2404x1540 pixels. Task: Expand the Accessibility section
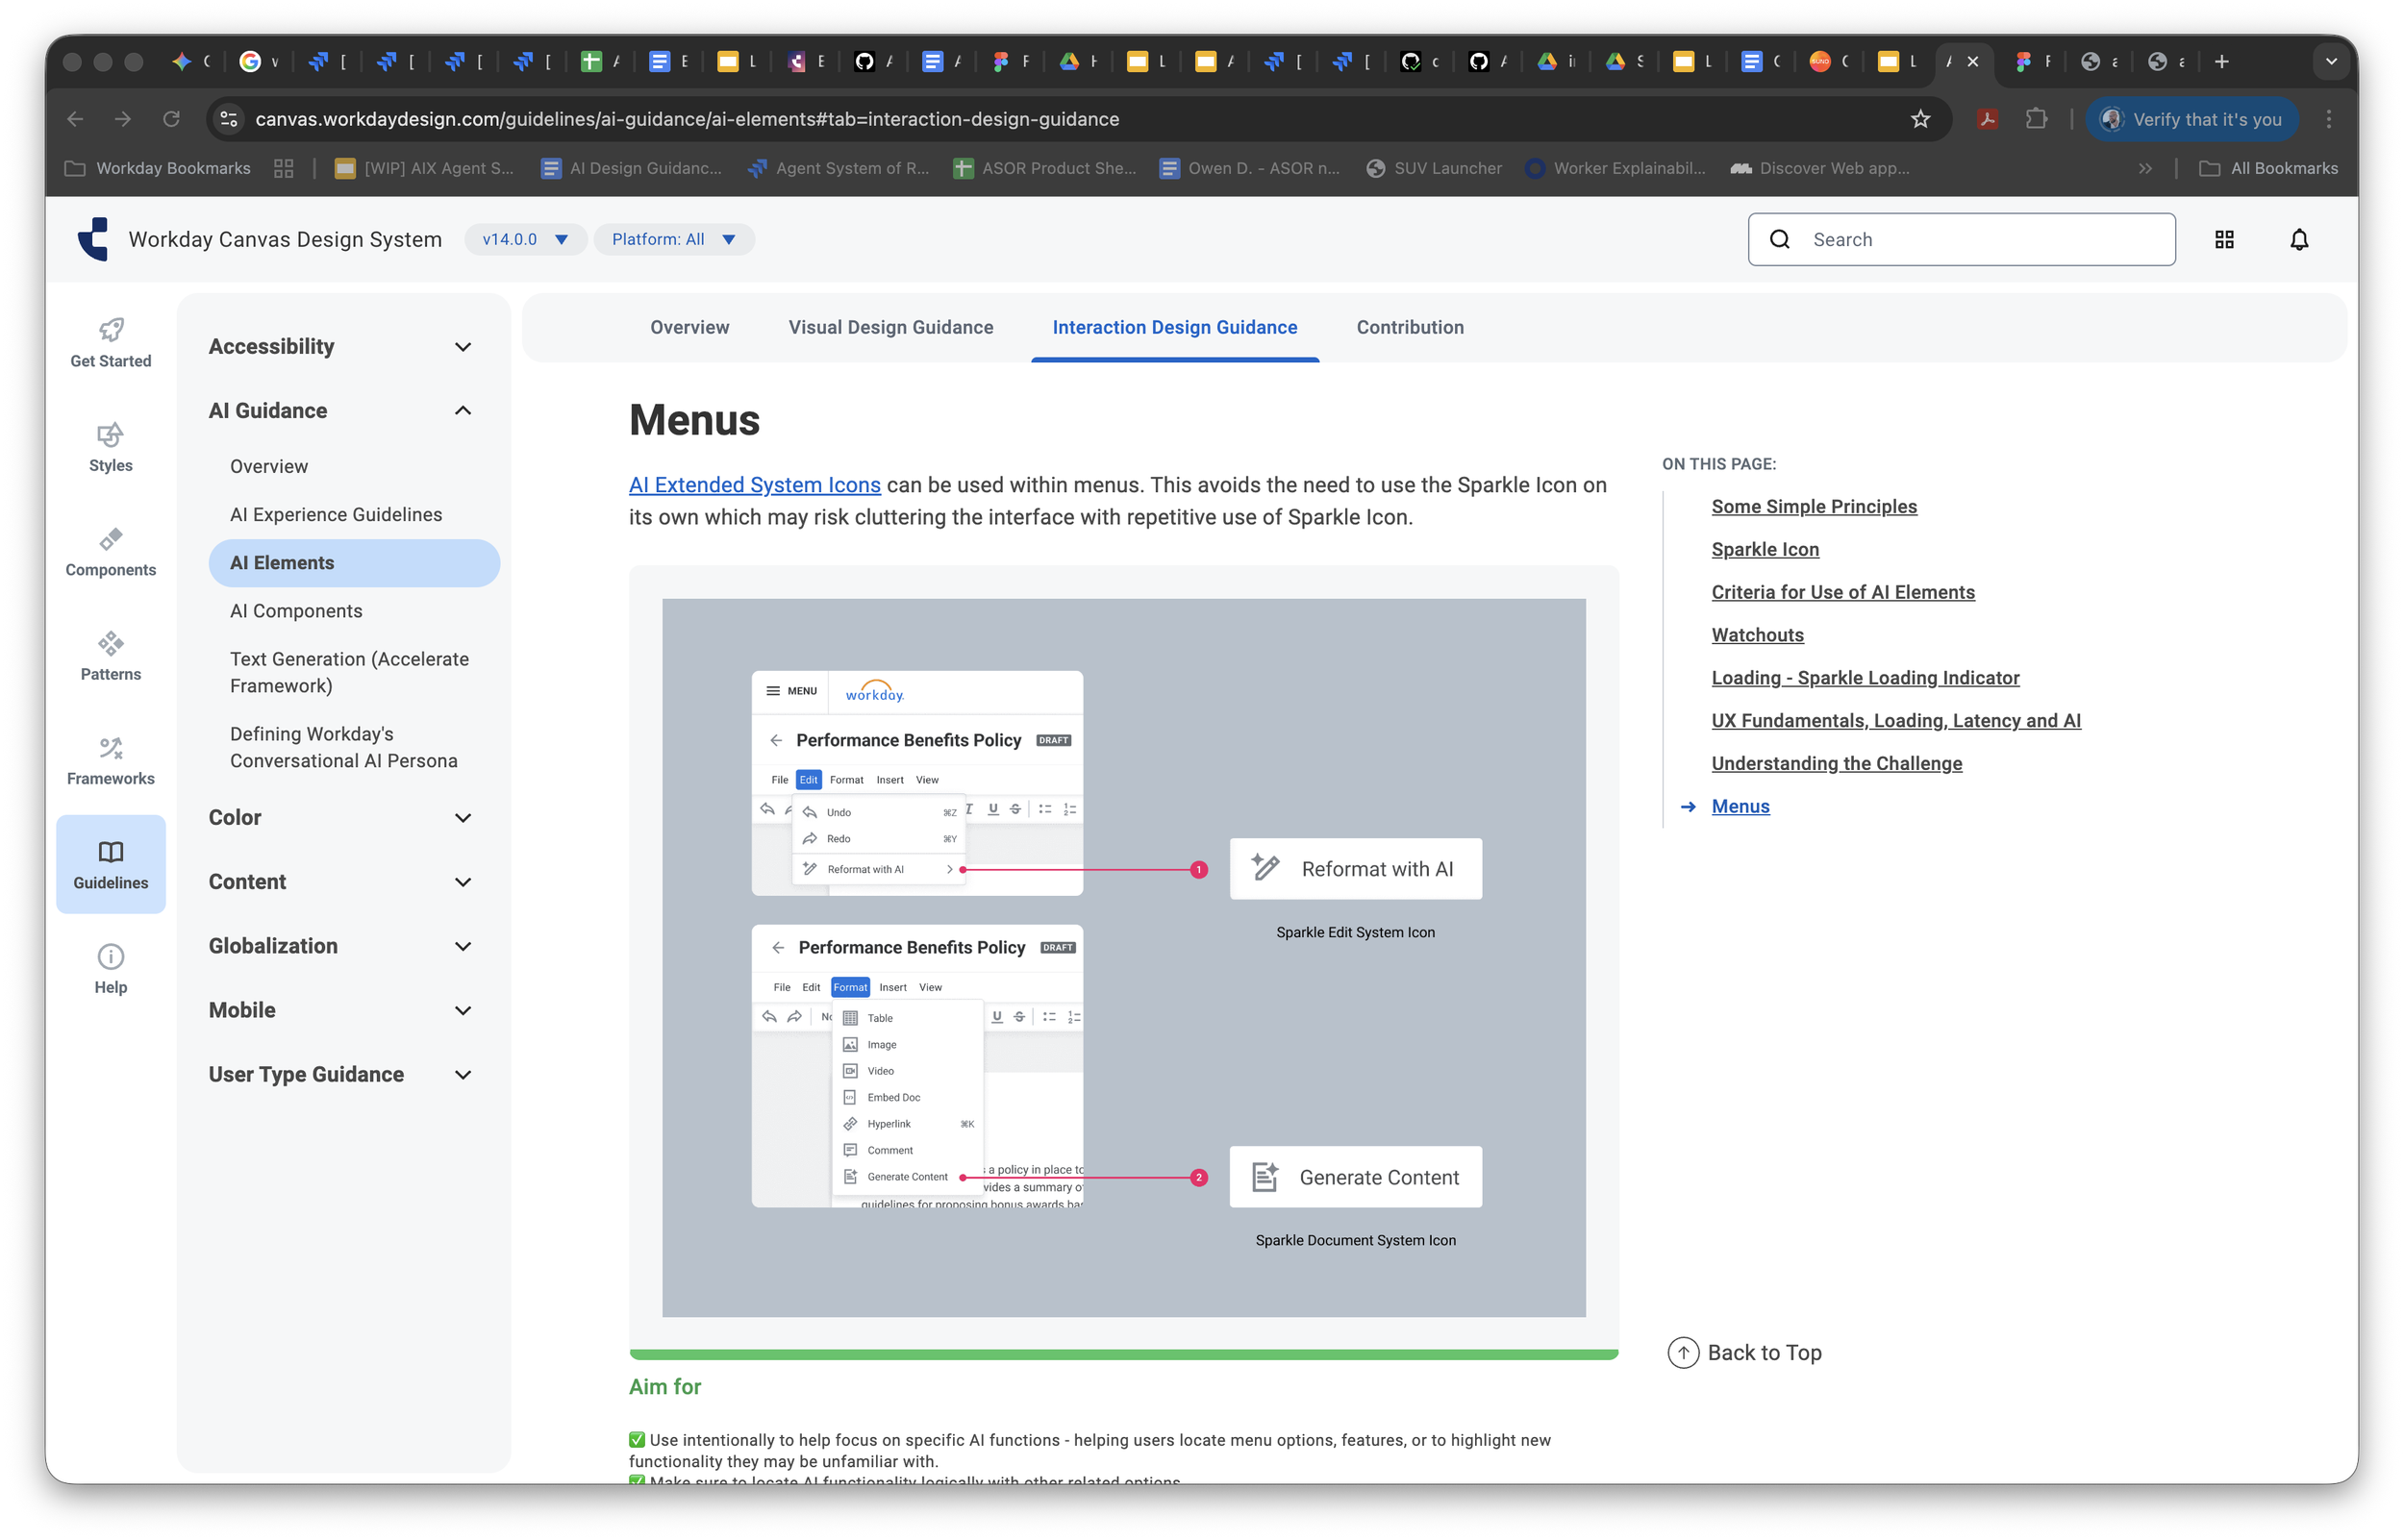(340, 347)
